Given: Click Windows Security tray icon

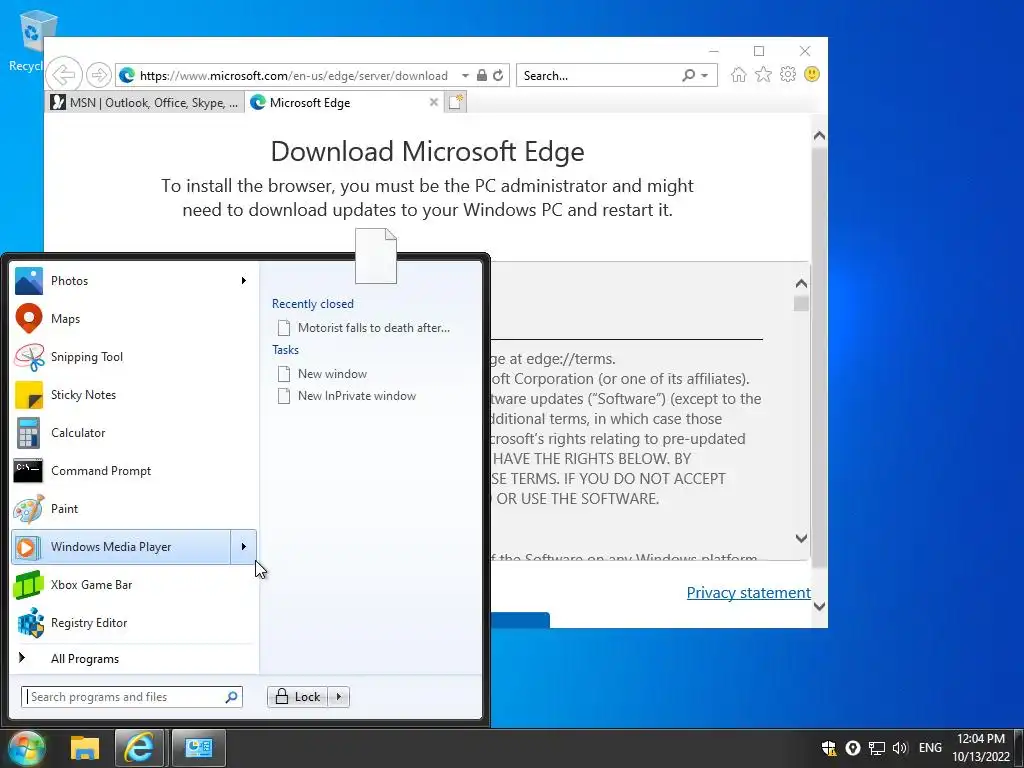Looking at the screenshot, I should pos(829,748).
